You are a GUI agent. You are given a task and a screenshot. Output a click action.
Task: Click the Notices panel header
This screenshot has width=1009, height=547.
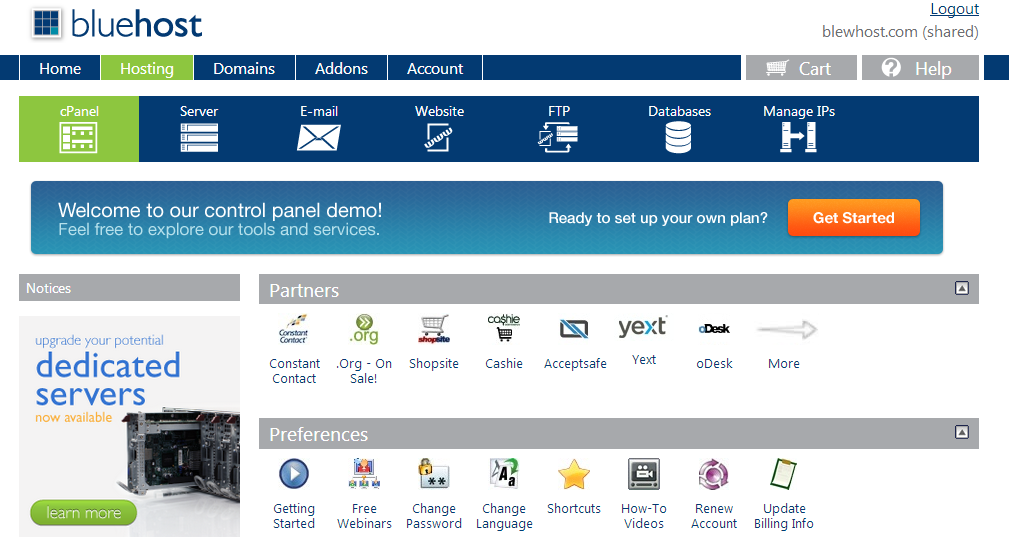pos(129,288)
